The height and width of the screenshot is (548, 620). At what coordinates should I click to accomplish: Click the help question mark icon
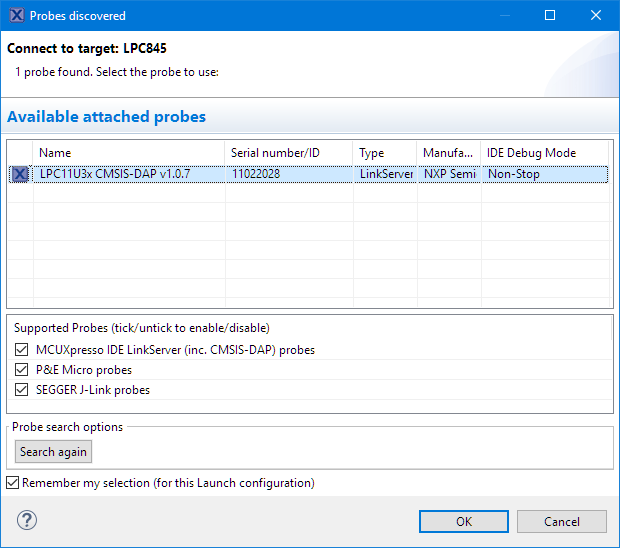(27, 521)
